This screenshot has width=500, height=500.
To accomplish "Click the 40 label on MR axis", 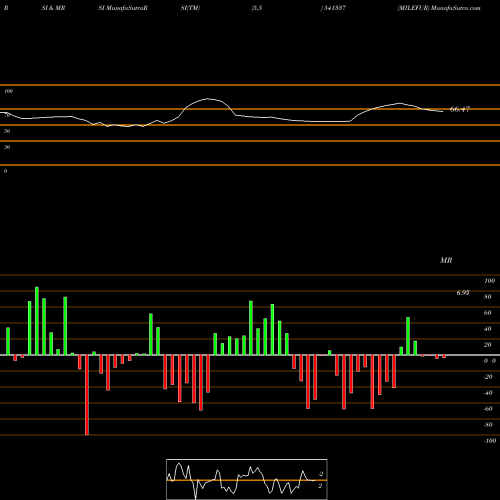I will pyautogui.click(x=488, y=329).
